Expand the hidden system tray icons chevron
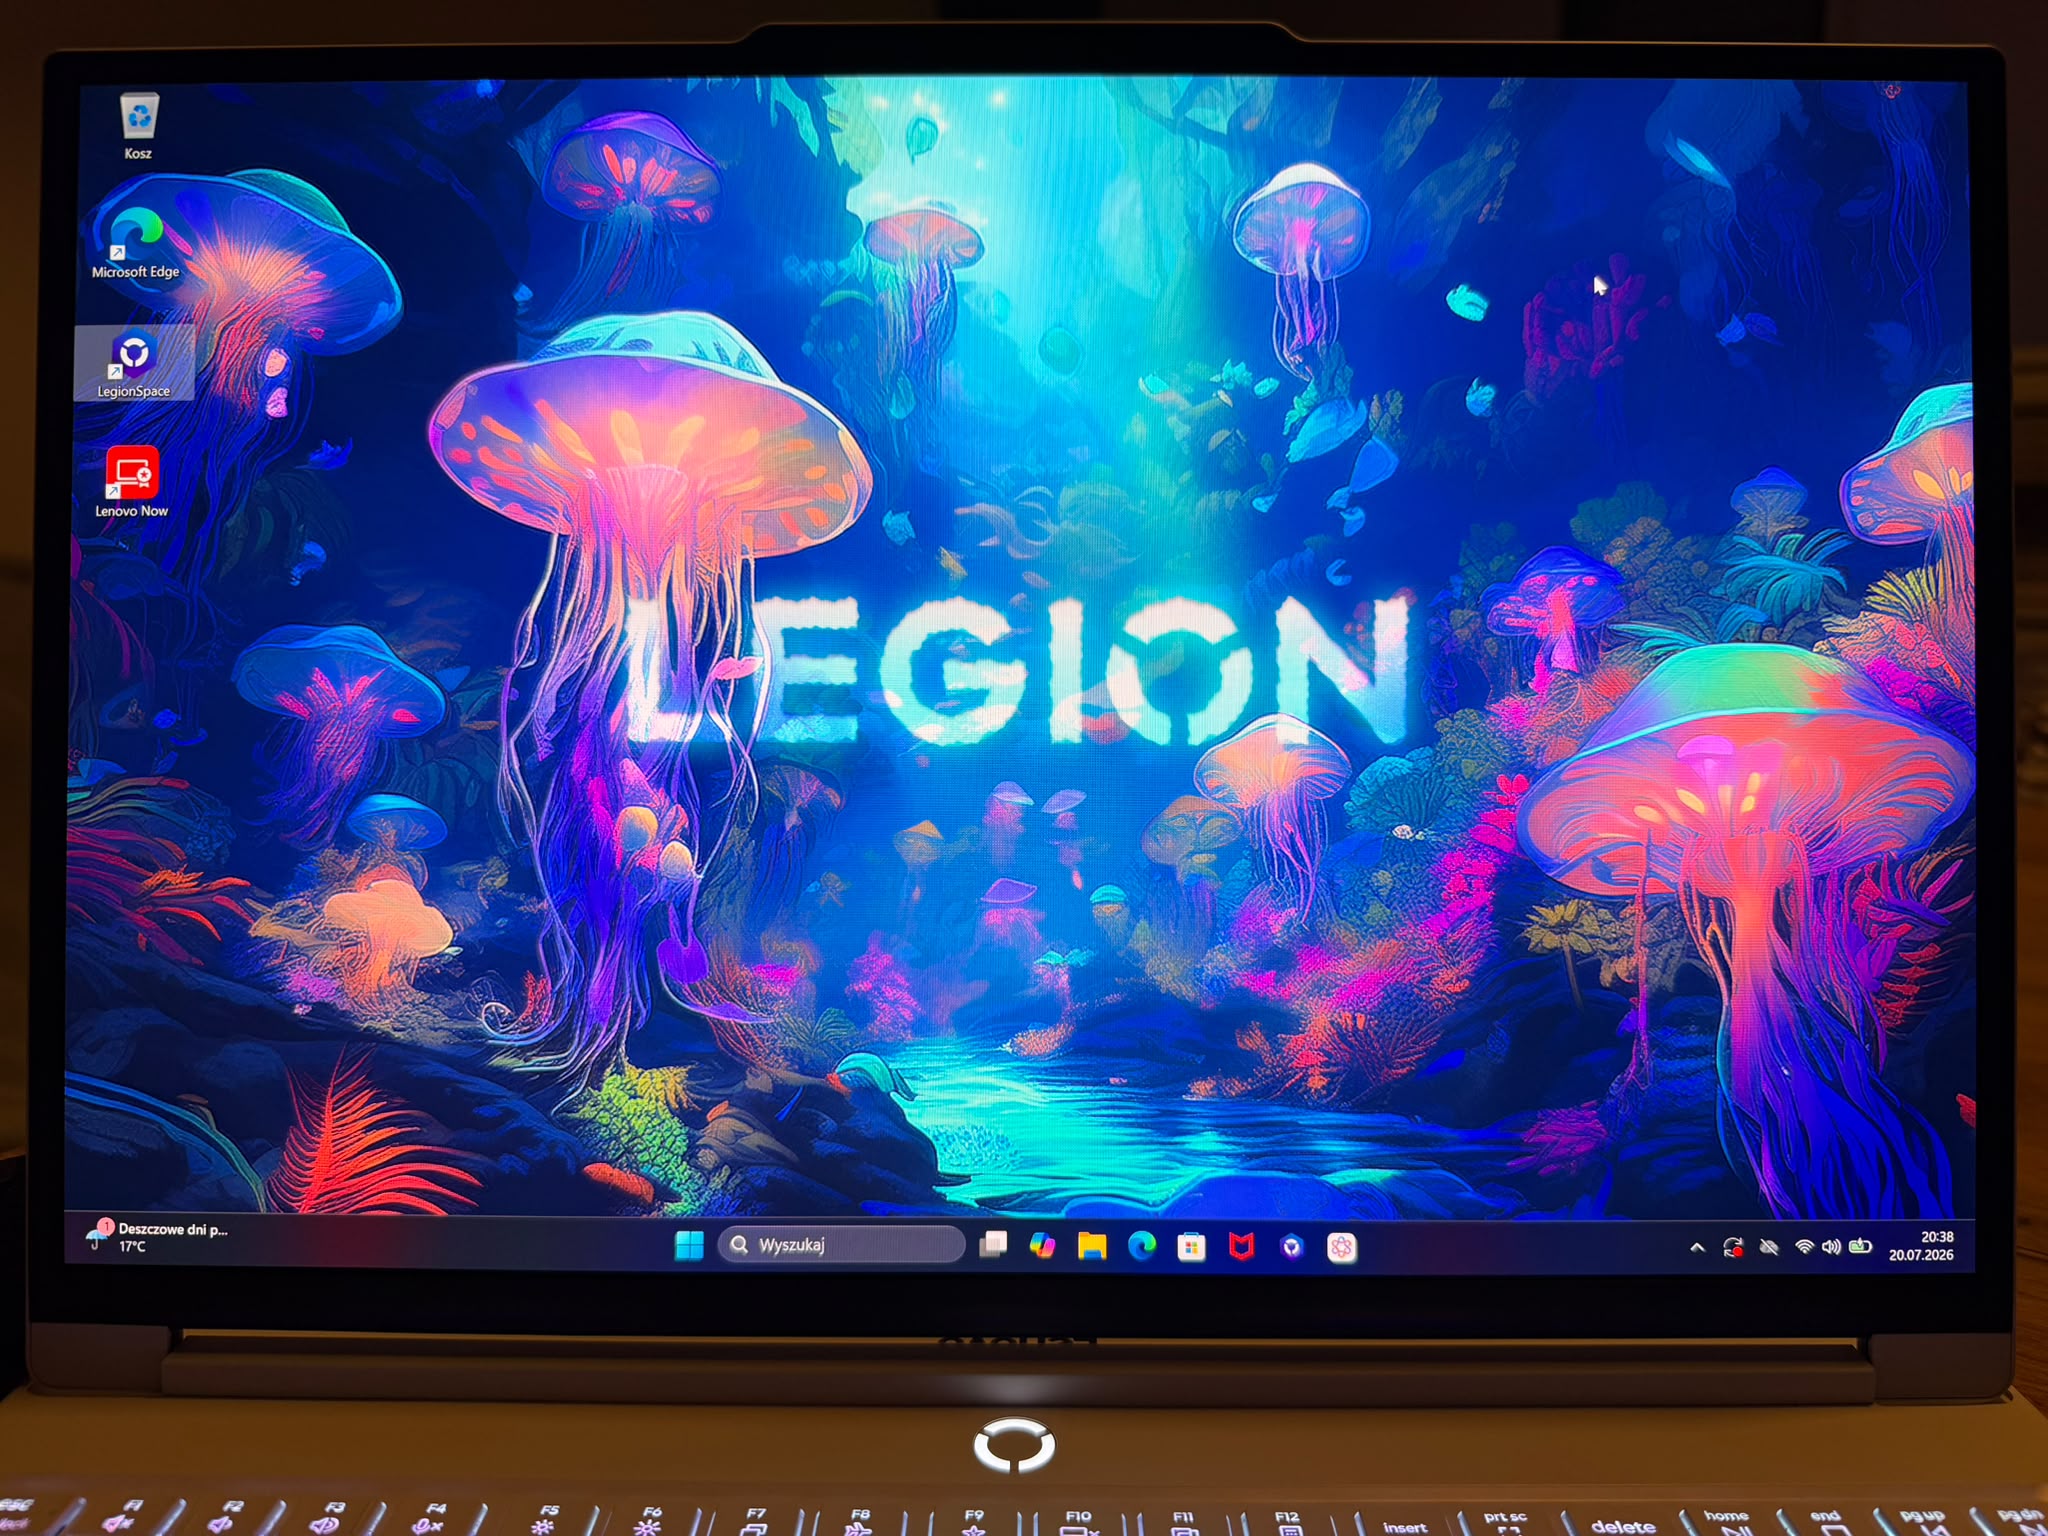This screenshot has height=1536, width=2048. tap(1697, 1247)
